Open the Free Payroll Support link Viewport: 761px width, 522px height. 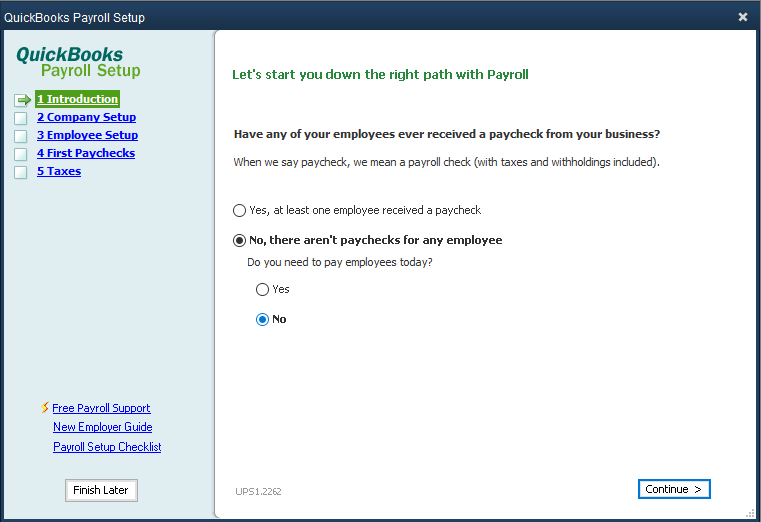click(101, 408)
